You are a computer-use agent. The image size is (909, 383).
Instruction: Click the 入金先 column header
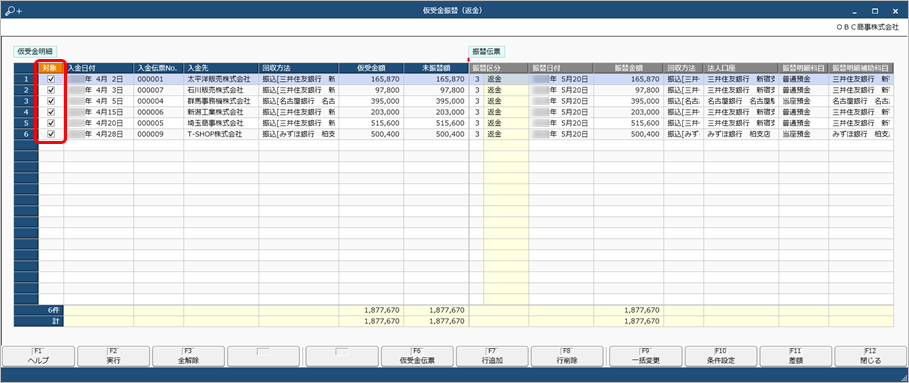pyautogui.click(x=221, y=68)
